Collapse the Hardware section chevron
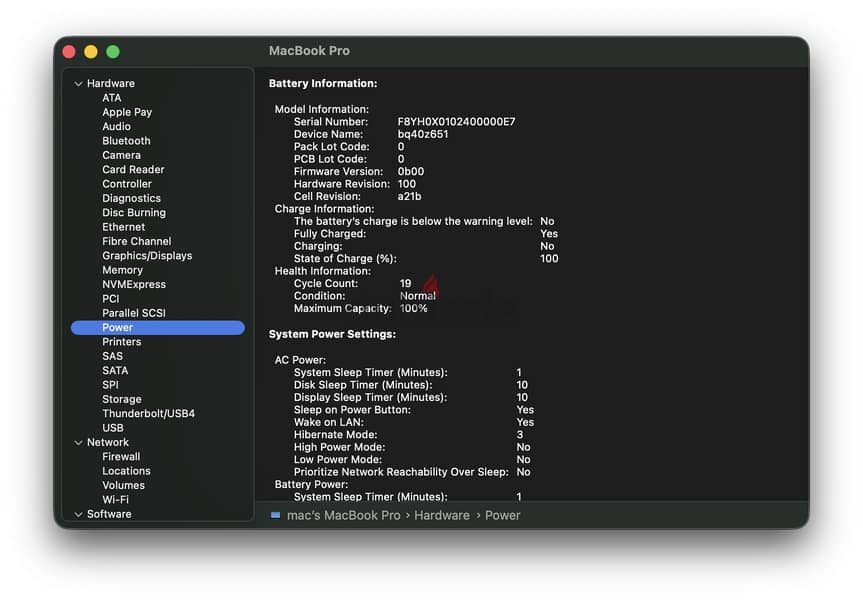This screenshot has width=863, height=600. click(78, 84)
